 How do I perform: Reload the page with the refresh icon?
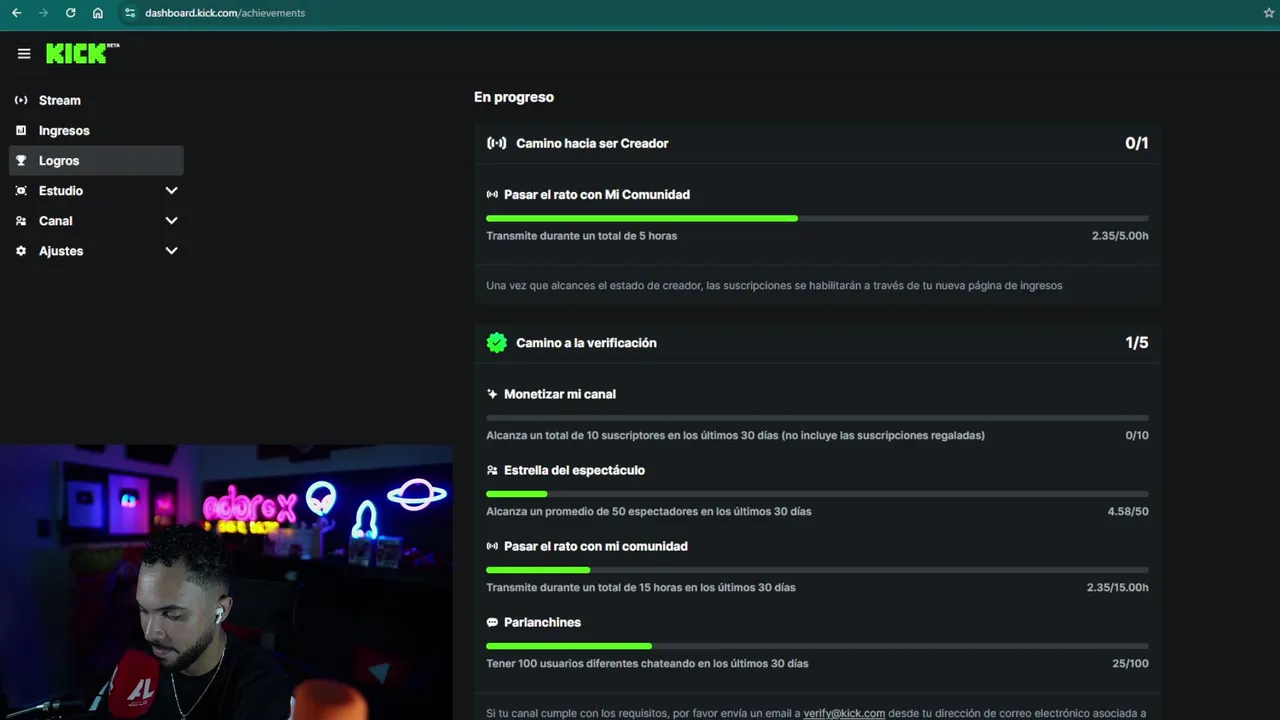pos(70,13)
